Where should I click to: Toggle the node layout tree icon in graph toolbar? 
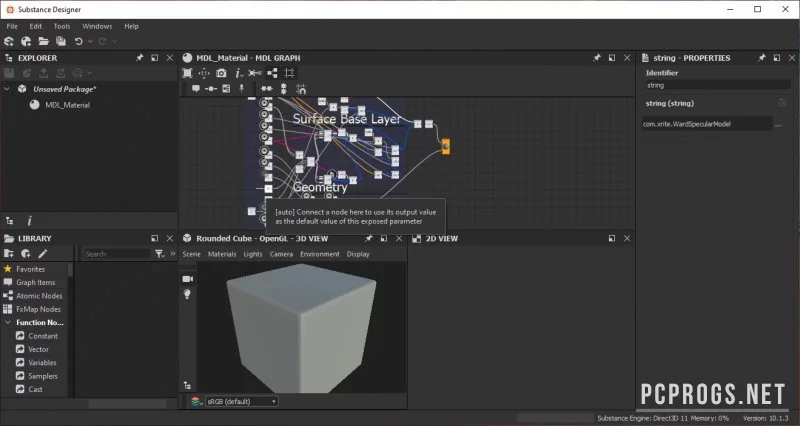click(272, 73)
